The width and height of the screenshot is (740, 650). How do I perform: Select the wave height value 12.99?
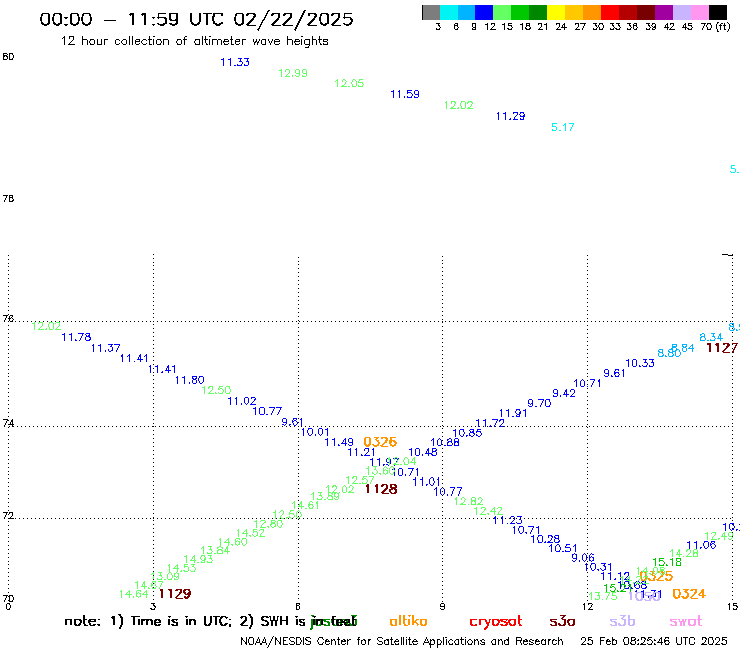coord(293,73)
